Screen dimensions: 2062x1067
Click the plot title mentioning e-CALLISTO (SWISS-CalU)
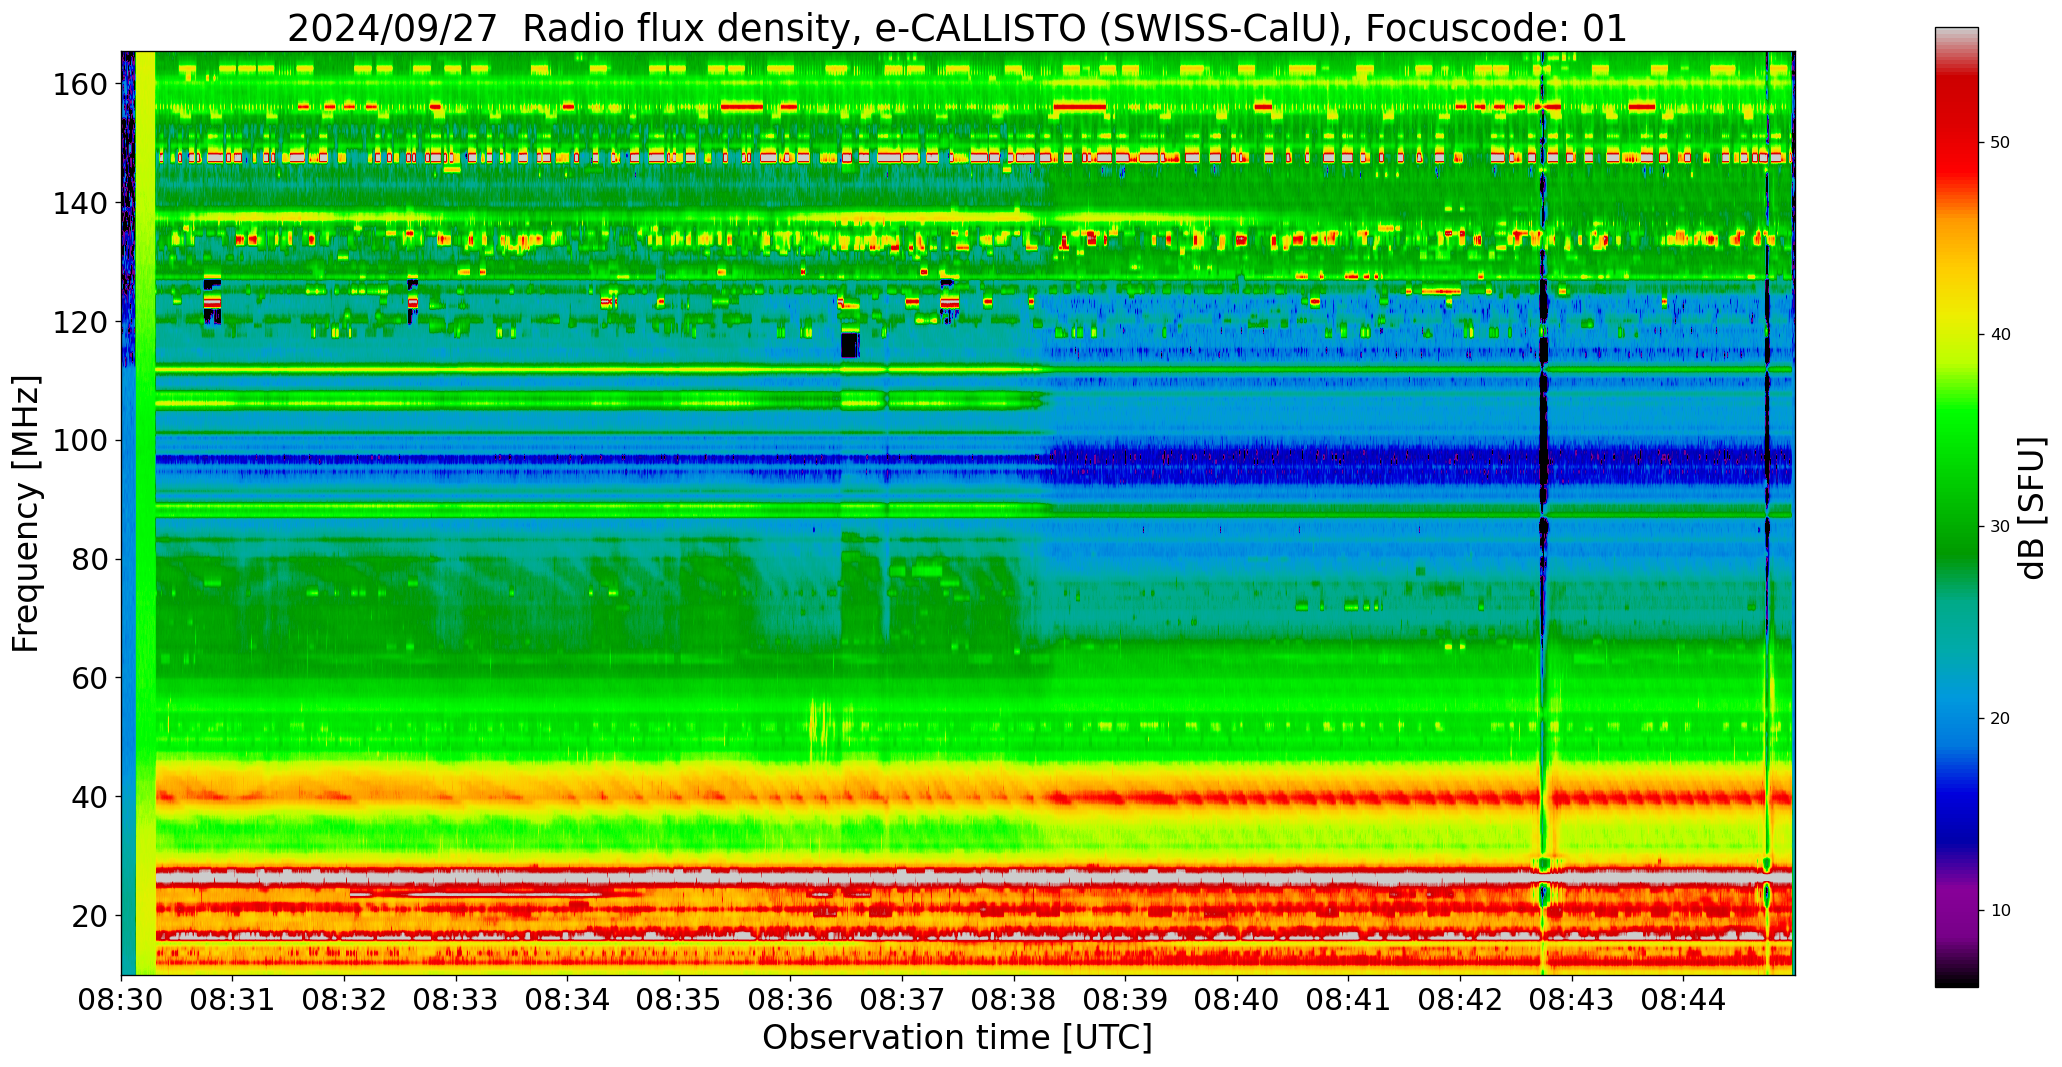coord(957,28)
